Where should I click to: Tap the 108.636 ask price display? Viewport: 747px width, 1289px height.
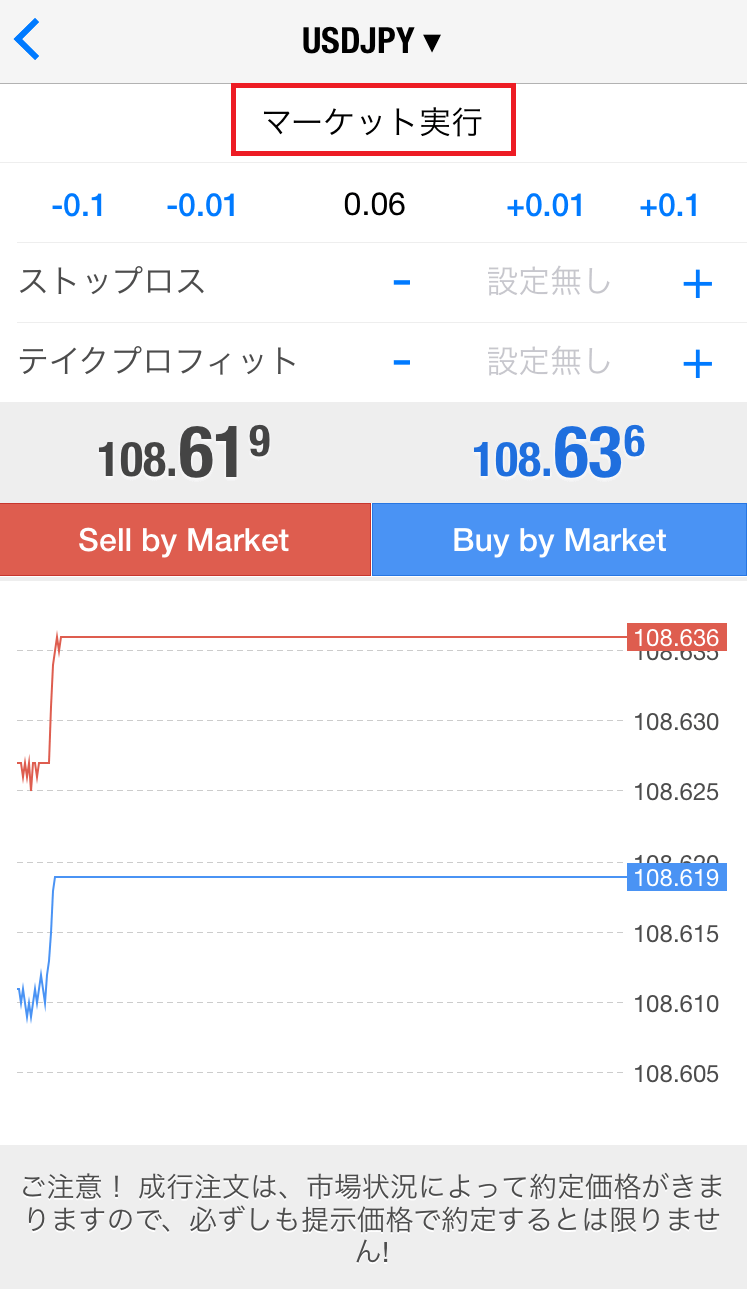558,452
